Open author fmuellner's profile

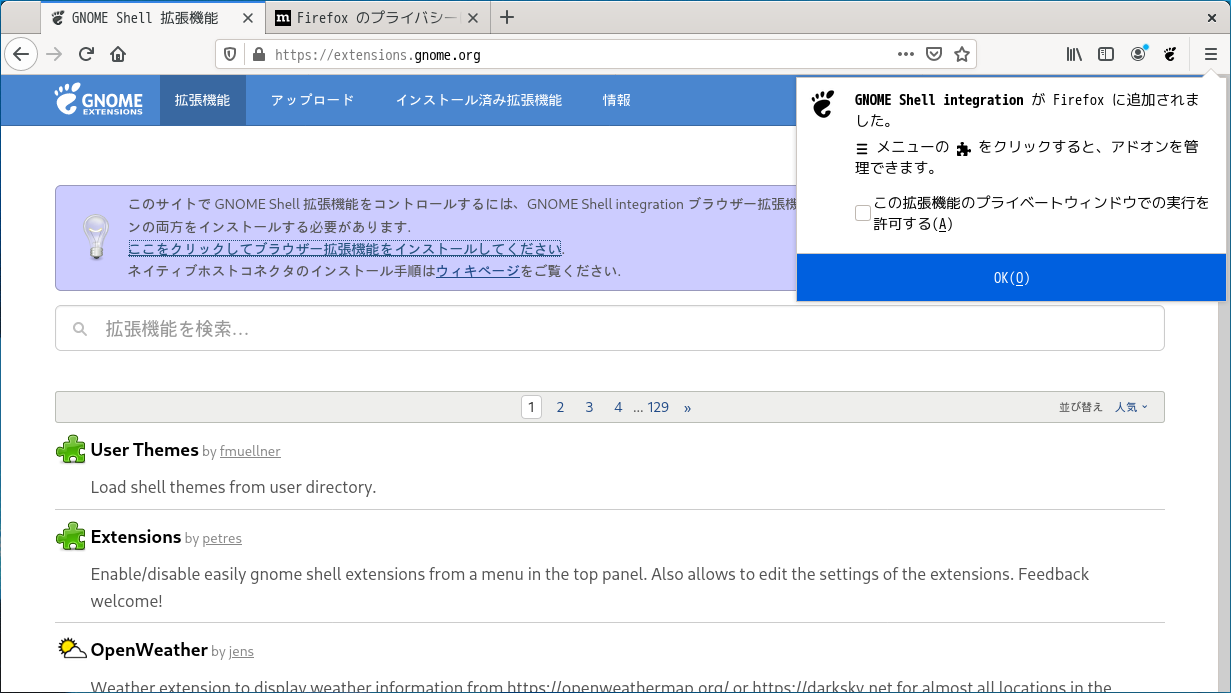(250, 452)
